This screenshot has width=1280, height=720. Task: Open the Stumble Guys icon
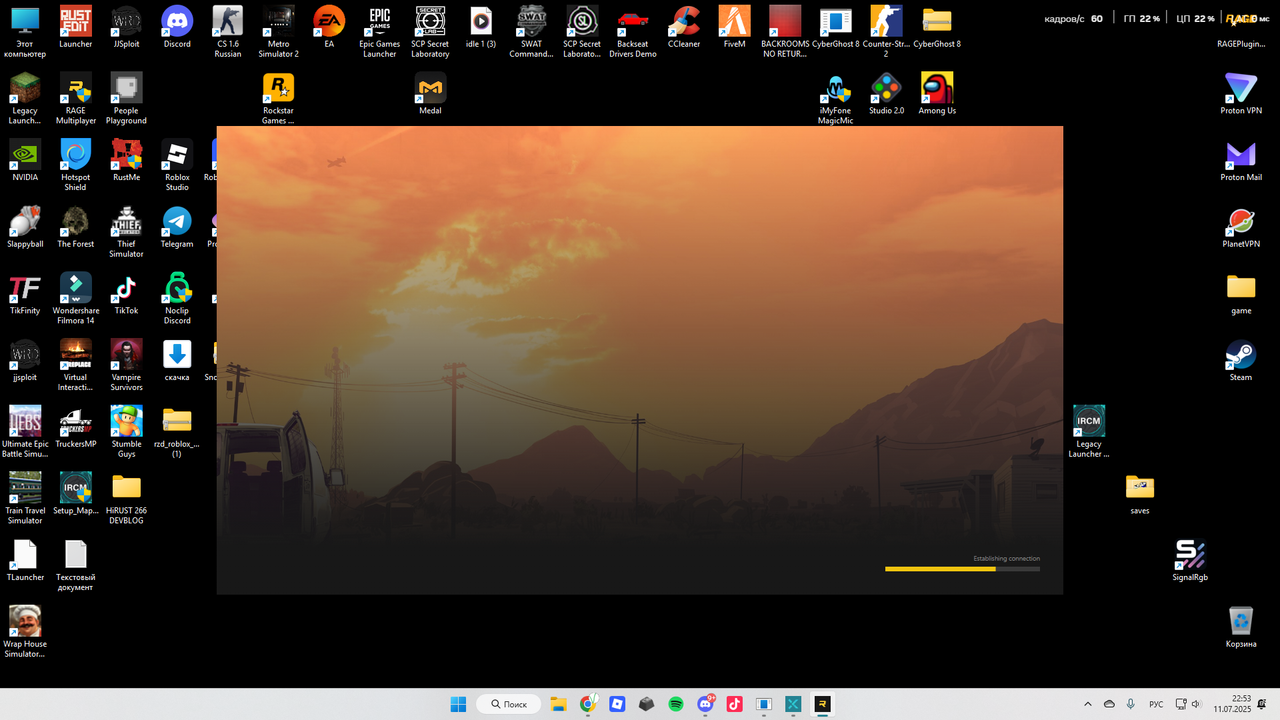pyautogui.click(x=126, y=433)
